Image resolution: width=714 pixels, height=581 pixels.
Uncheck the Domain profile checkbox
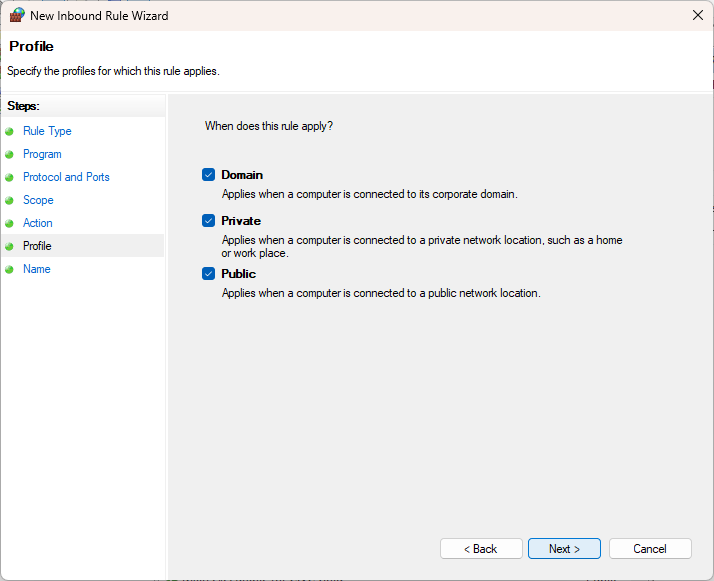209,175
